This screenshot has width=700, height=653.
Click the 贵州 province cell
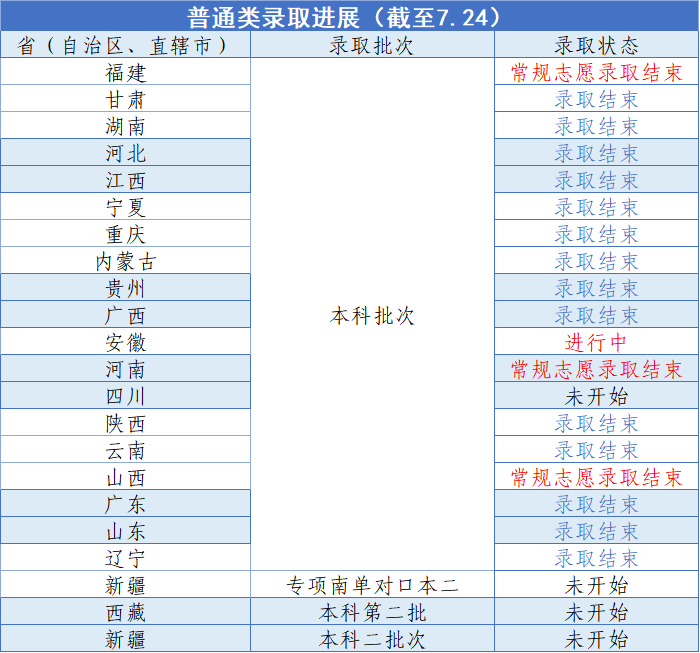(x=125, y=288)
